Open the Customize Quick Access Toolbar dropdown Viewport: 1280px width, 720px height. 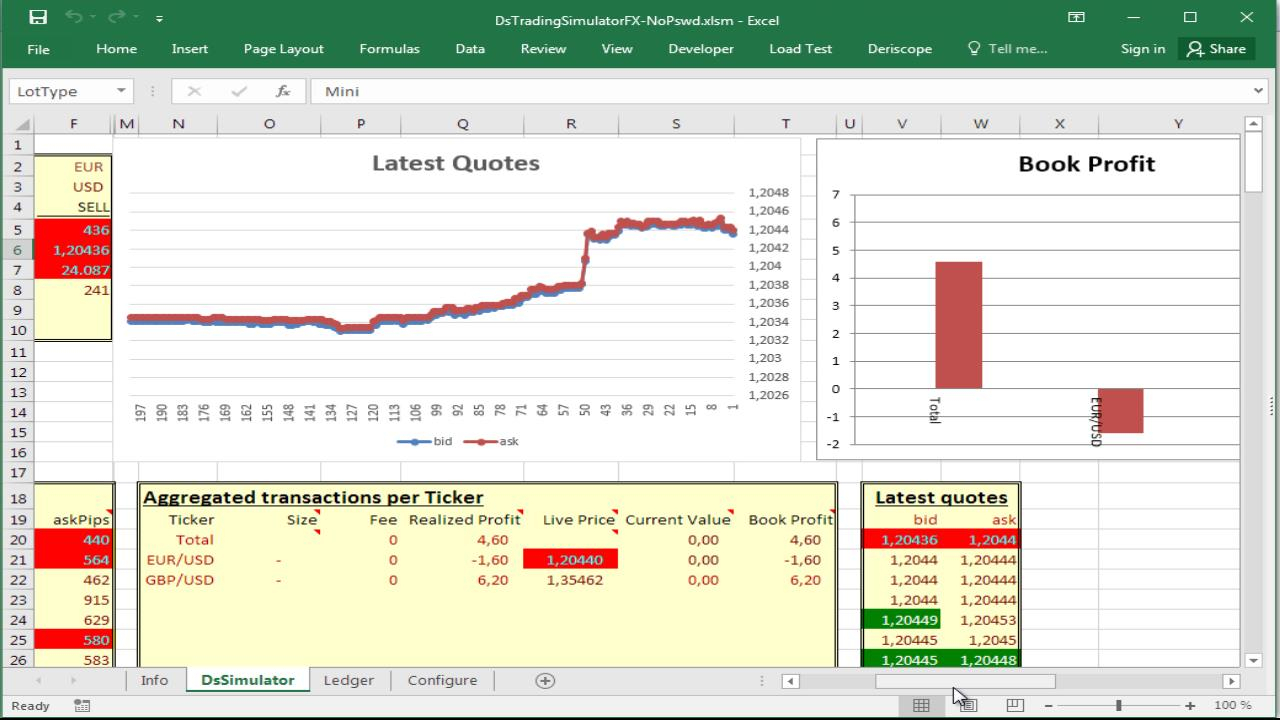click(159, 18)
